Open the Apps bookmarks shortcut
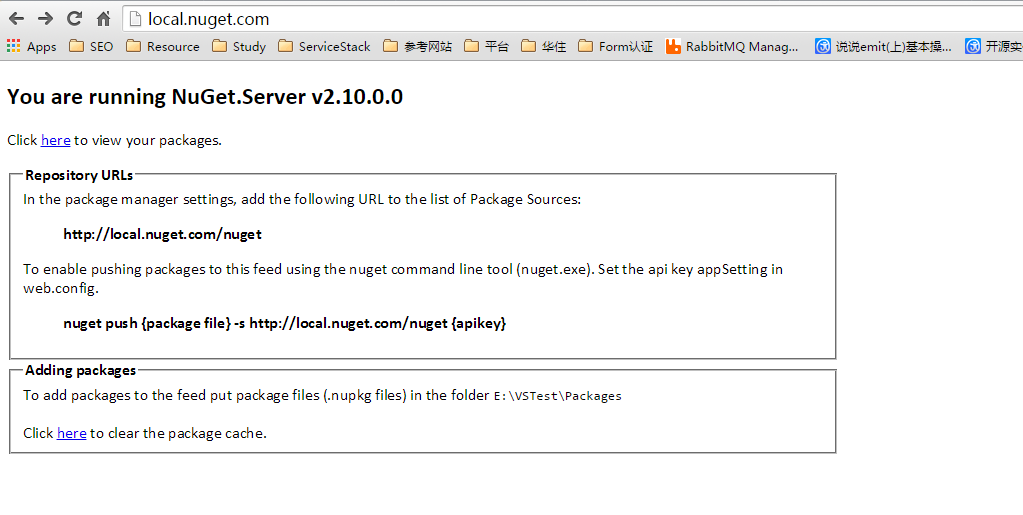This screenshot has height=515, width=1023. tap(31, 46)
